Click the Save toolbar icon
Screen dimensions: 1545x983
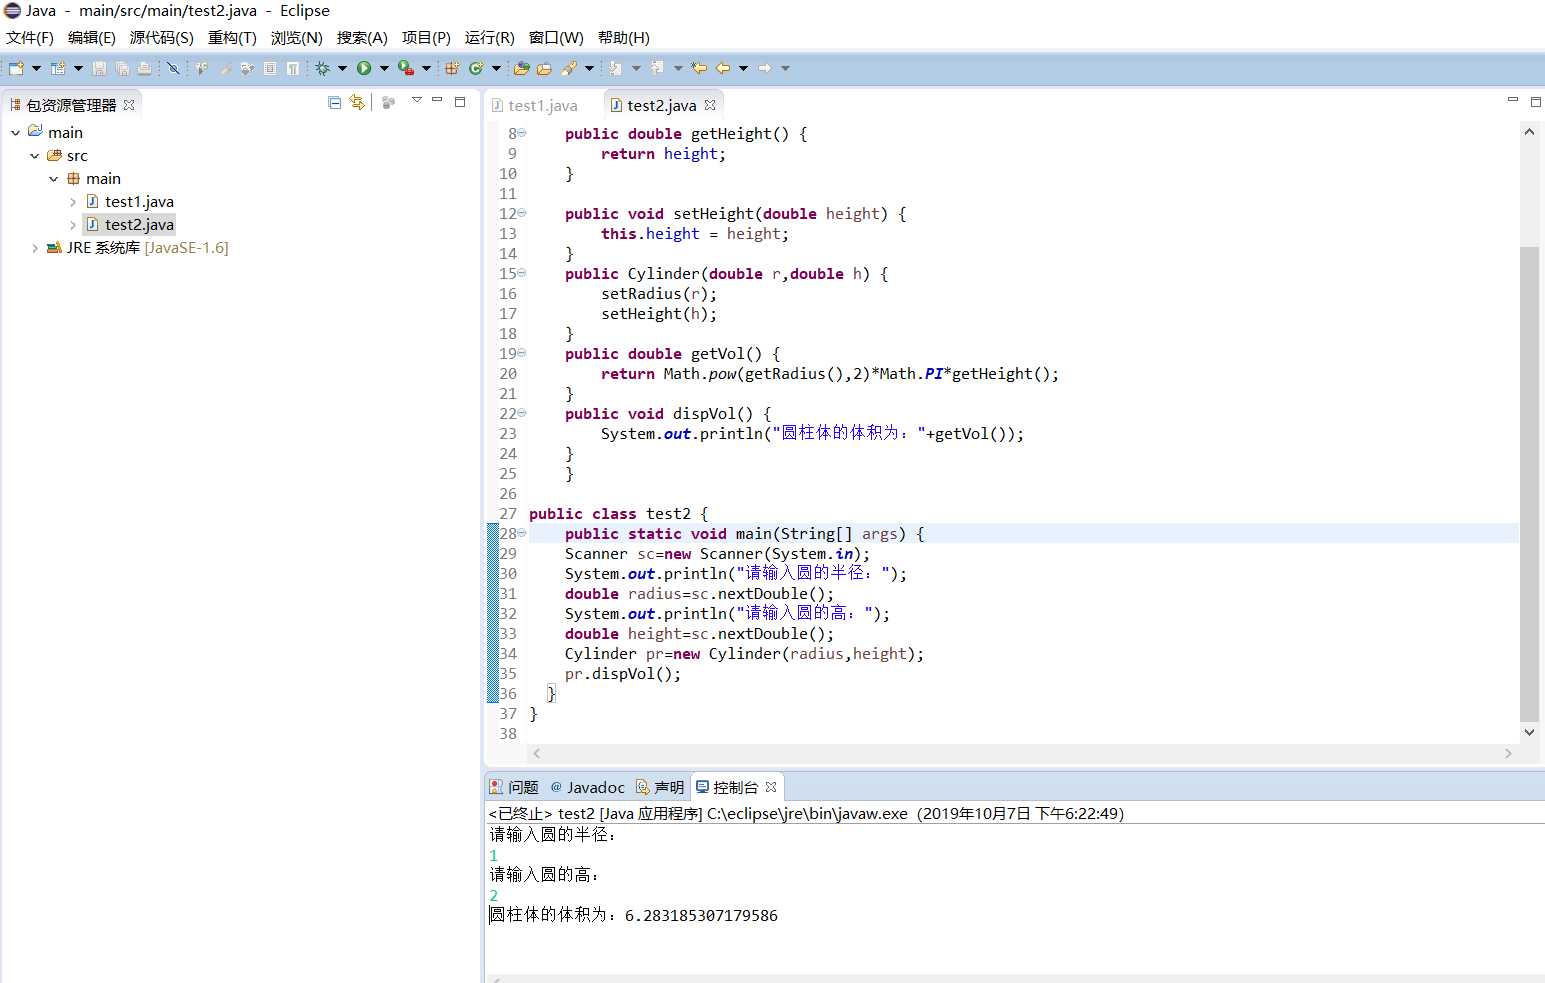coord(99,68)
